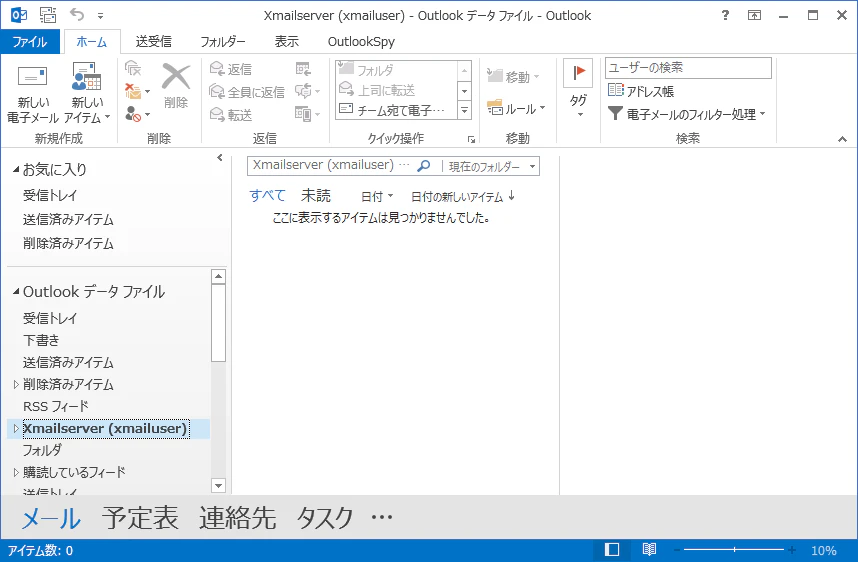
Task: Select the 上司に転送 quick step
Action: click(x=397, y=90)
